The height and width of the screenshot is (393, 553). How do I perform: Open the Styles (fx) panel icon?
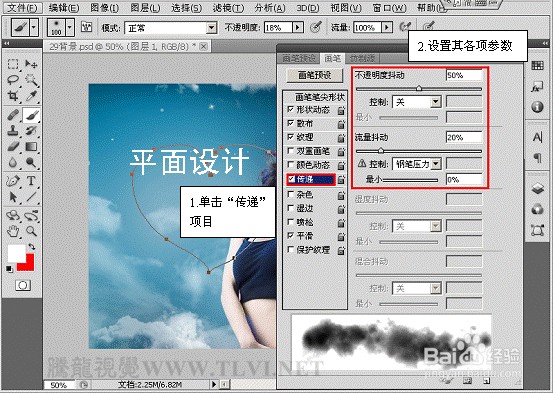[537, 86]
